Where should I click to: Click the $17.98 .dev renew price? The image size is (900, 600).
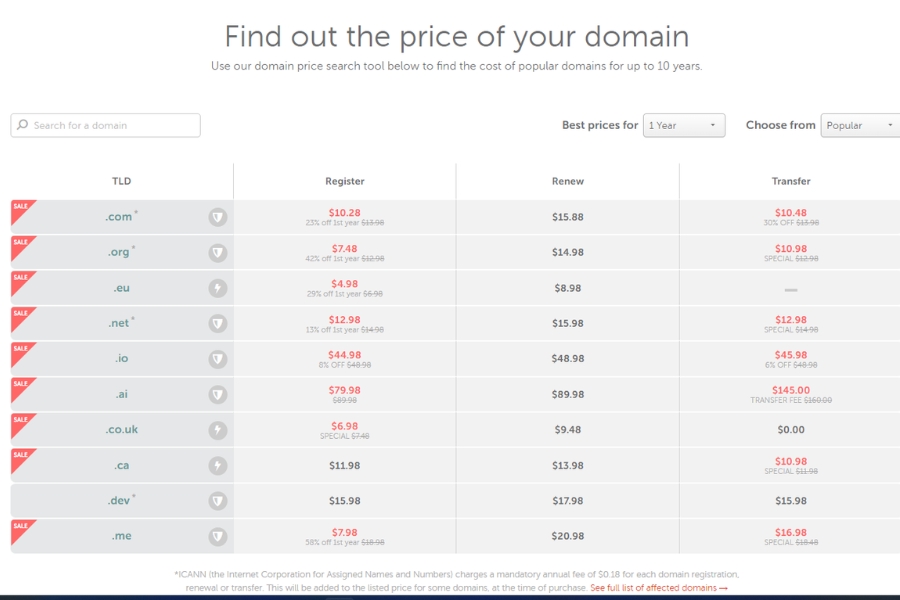[x=568, y=501]
